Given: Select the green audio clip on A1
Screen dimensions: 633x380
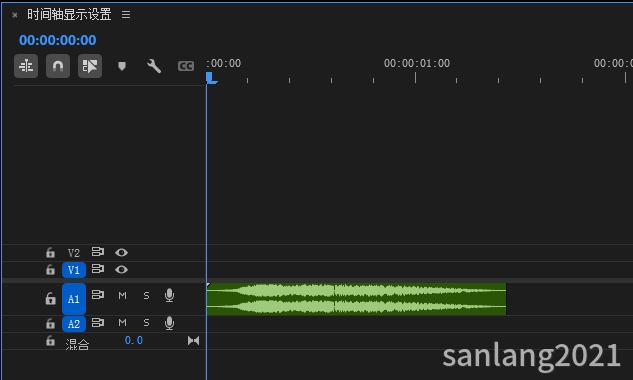Looking at the screenshot, I should click(356, 299).
